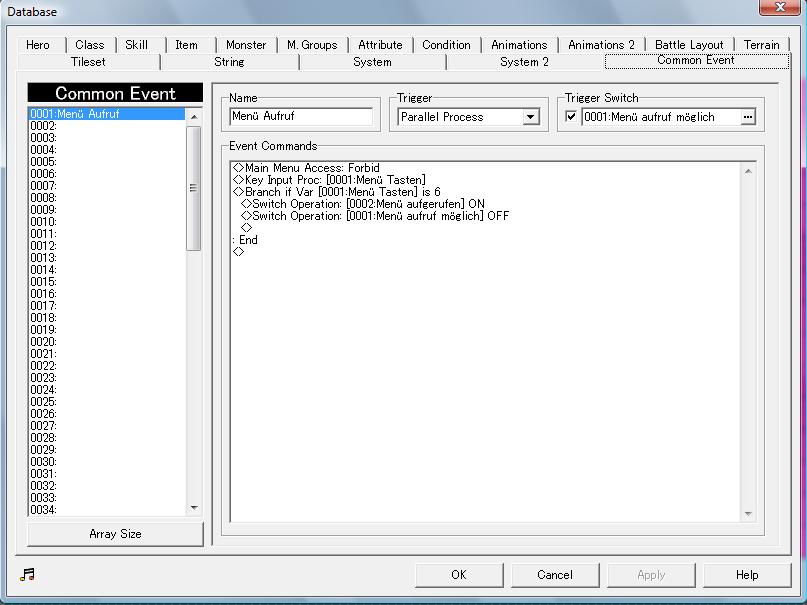
Task: Go to the System tab
Action: pyautogui.click(x=372, y=62)
